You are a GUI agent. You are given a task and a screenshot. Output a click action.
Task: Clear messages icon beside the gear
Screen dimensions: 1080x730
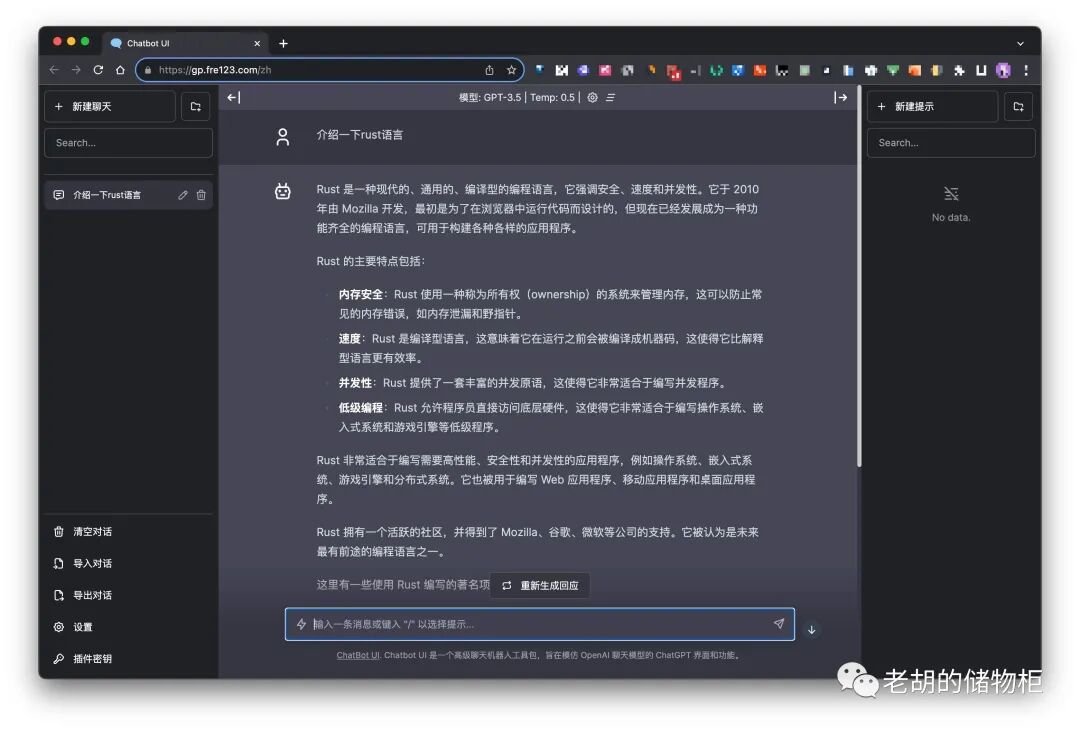click(x=610, y=98)
